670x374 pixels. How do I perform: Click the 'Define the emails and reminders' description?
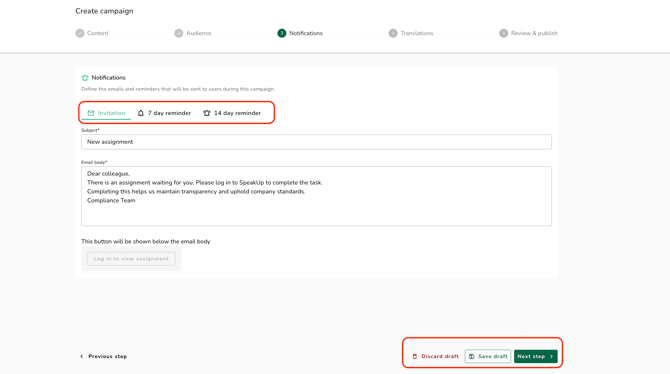point(178,89)
